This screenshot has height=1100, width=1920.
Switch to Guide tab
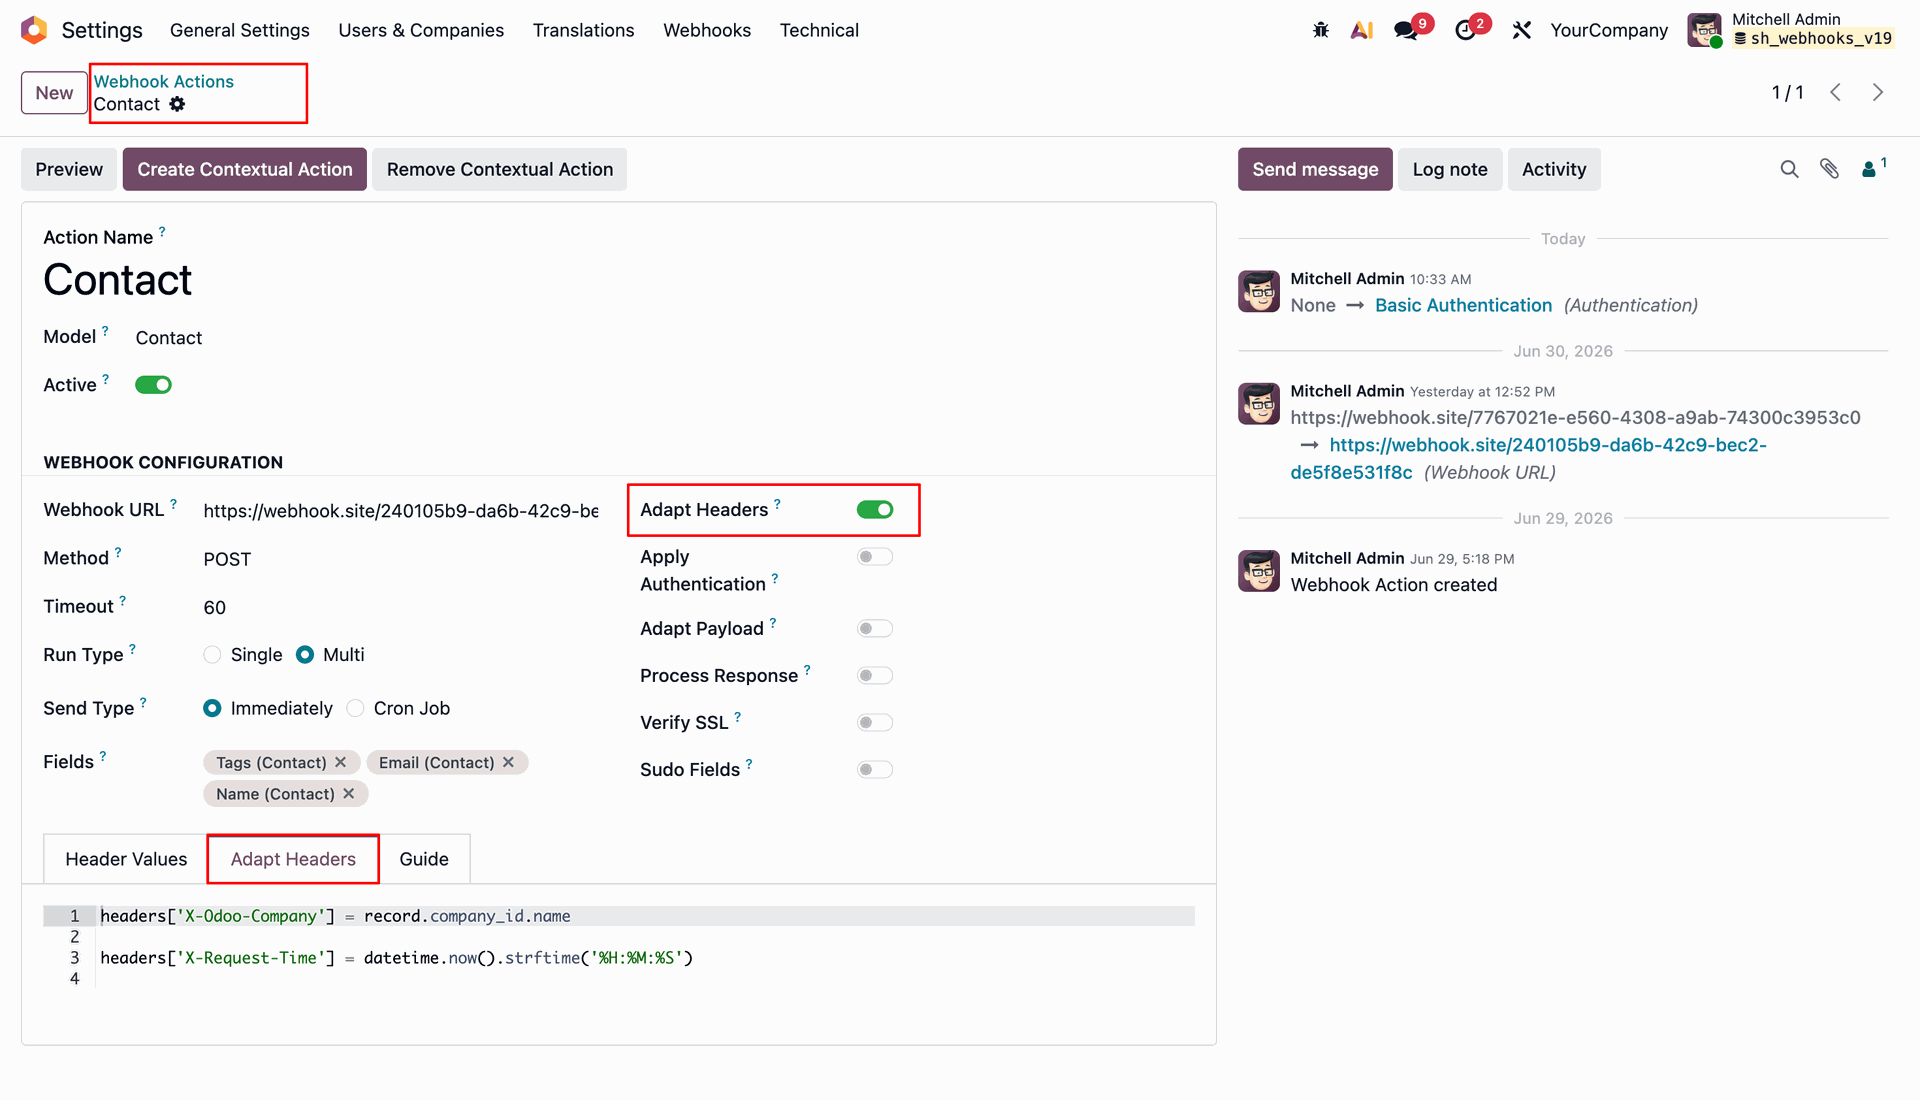pos(424,859)
